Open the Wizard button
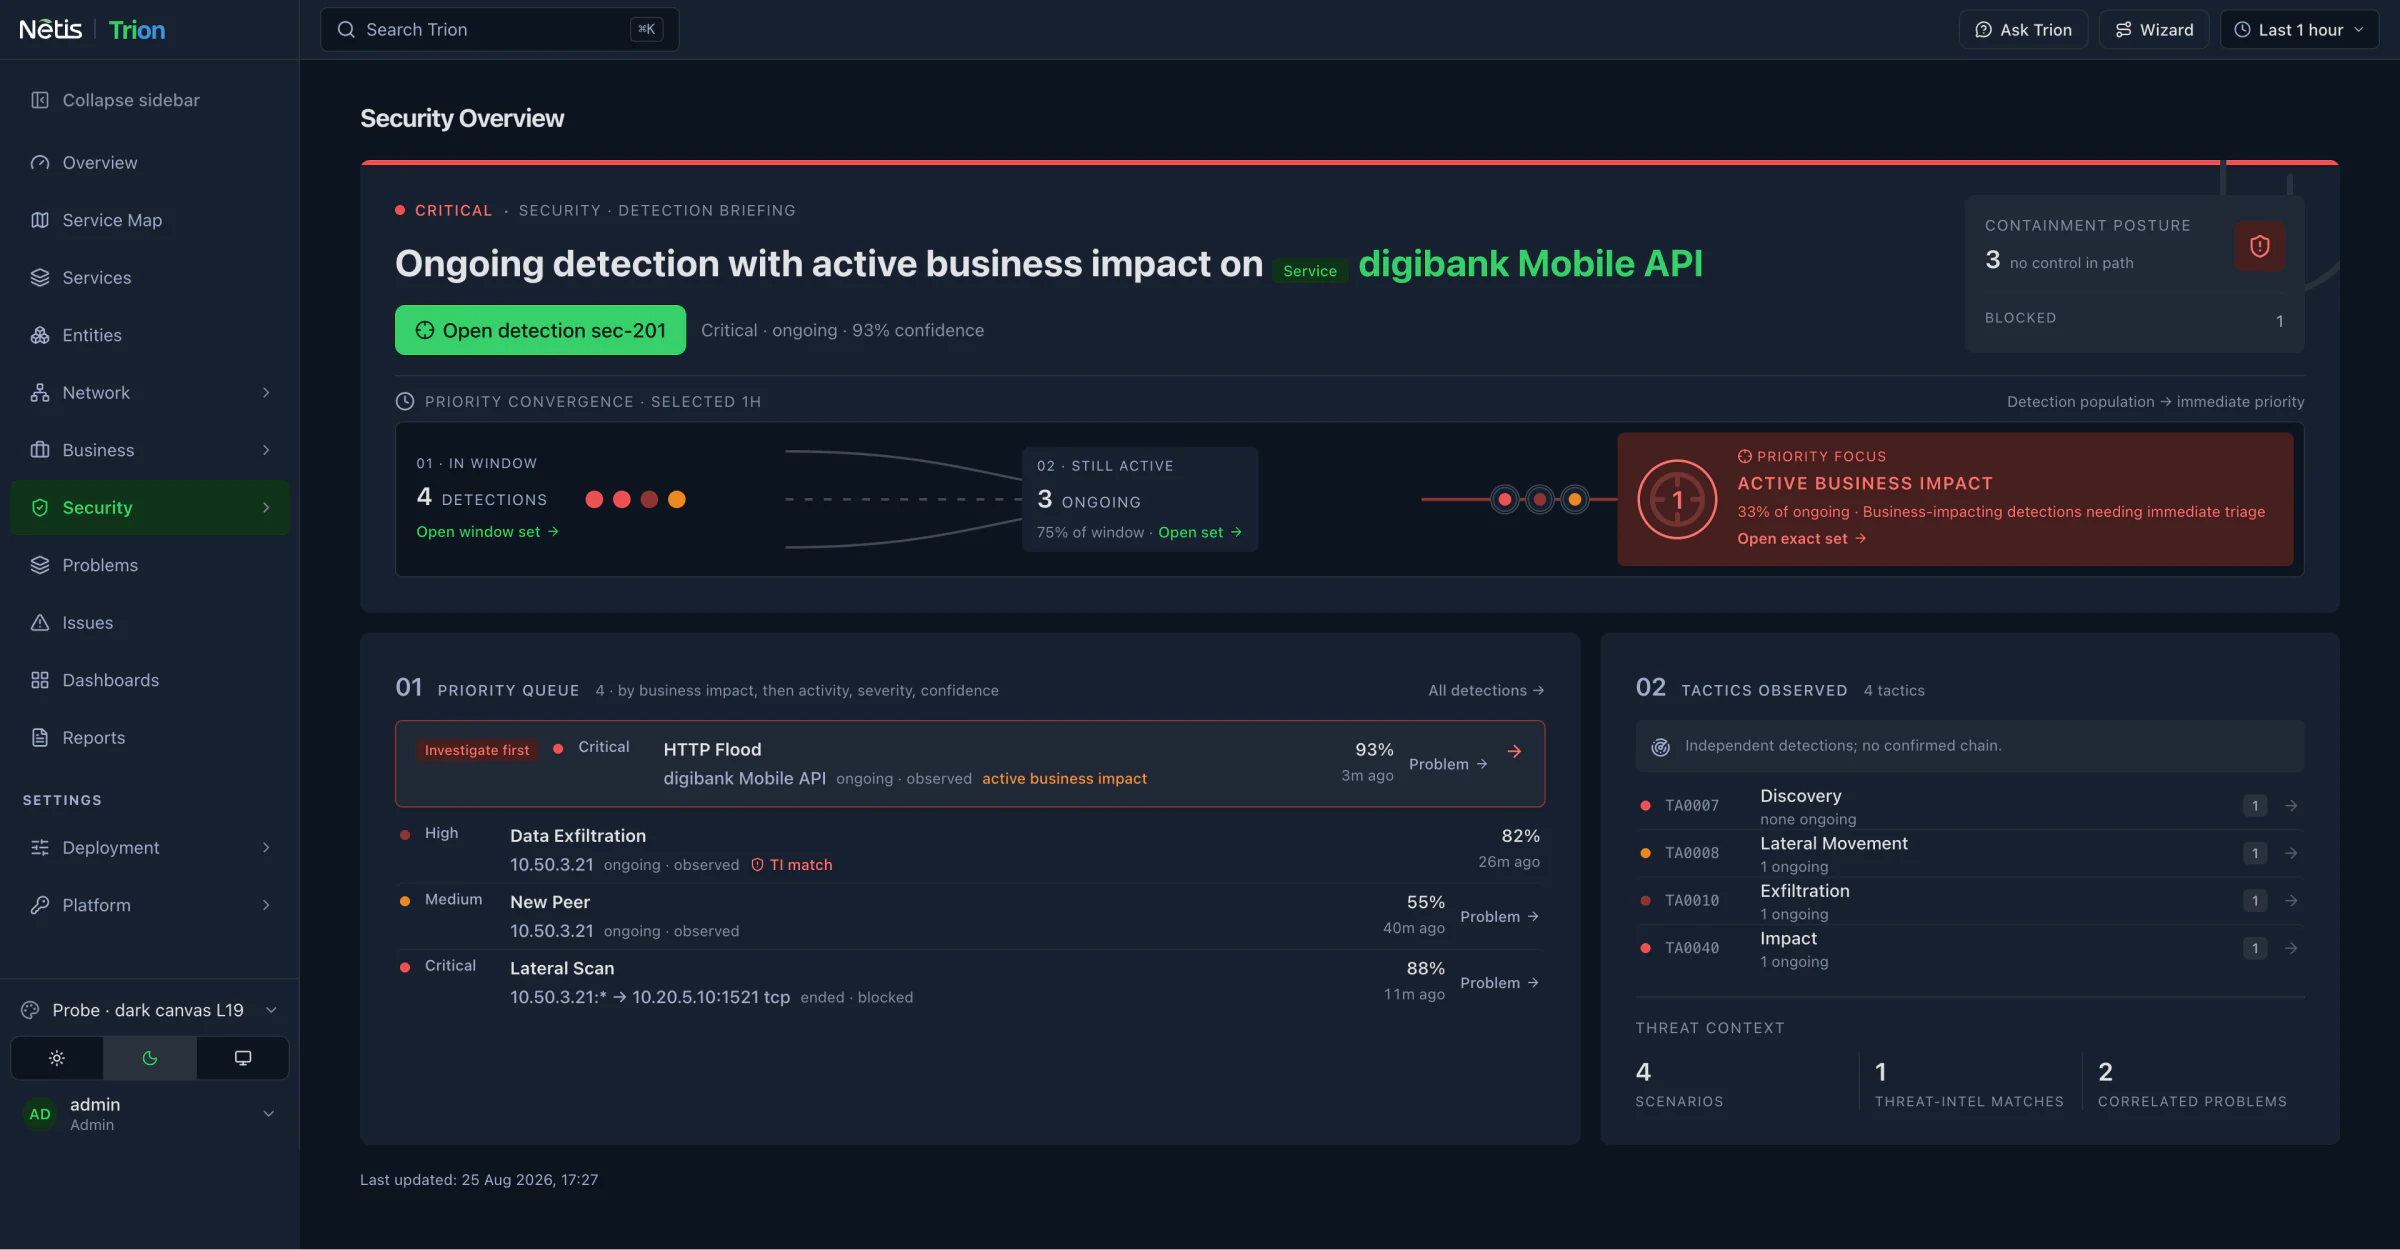This screenshot has height=1250, width=2400. click(x=2154, y=30)
